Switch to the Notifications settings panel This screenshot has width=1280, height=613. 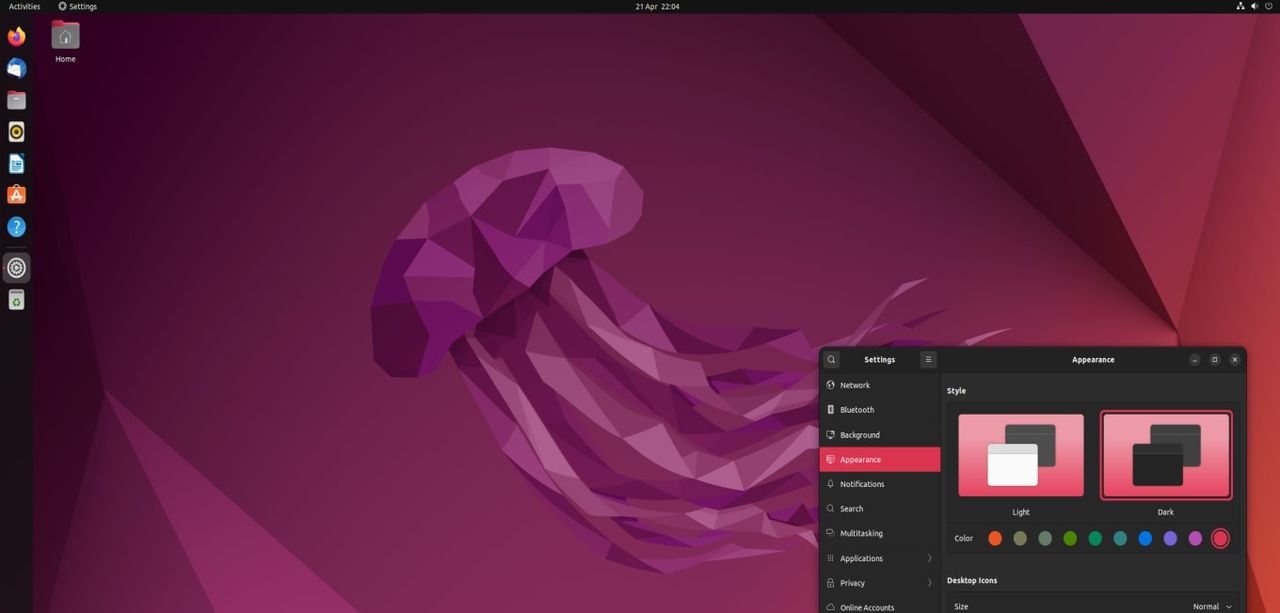tap(861, 484)
